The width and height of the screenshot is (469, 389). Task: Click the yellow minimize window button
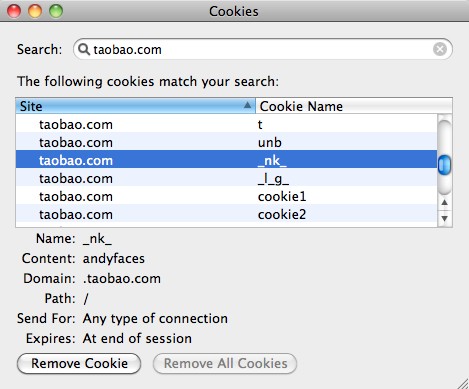[x=35, y=11]
